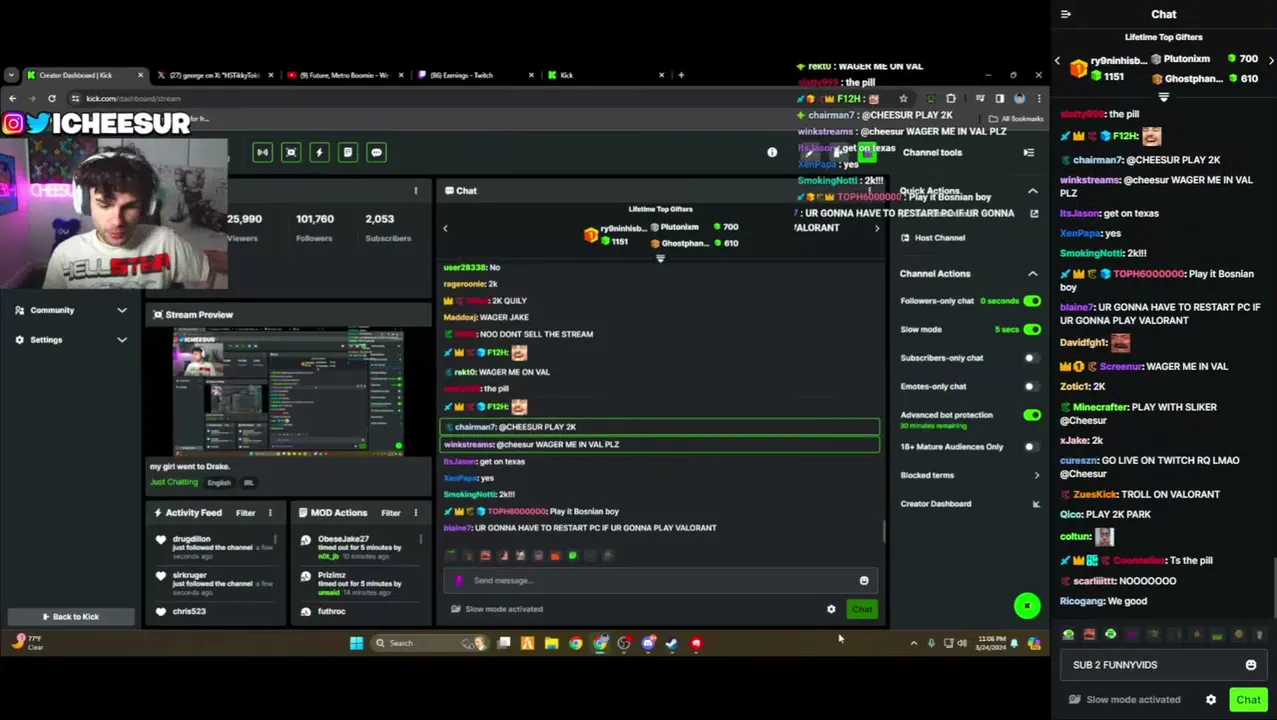Open Blocked terms submenu arrow

point(1036,475)
